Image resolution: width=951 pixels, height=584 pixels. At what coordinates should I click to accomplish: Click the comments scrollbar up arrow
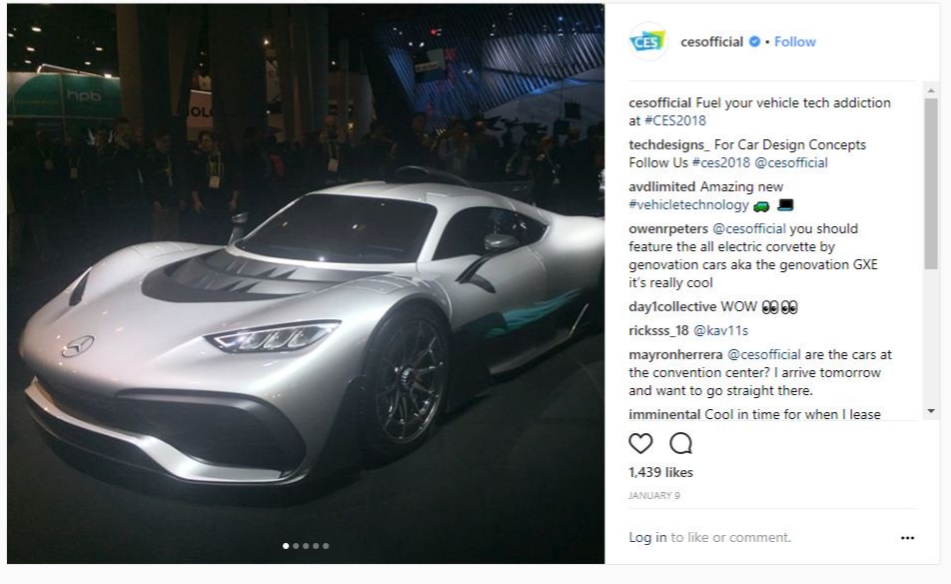[931, 90]
